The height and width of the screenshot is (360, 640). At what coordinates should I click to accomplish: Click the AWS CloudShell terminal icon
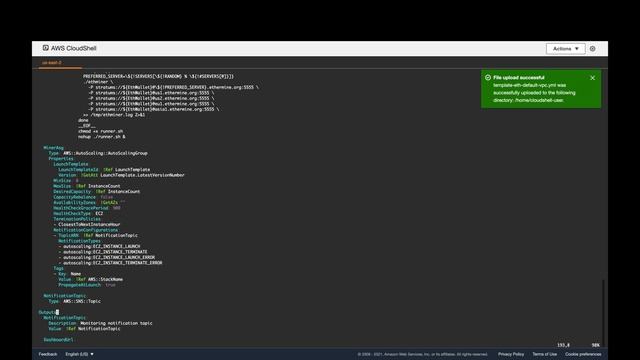point(46,48)
